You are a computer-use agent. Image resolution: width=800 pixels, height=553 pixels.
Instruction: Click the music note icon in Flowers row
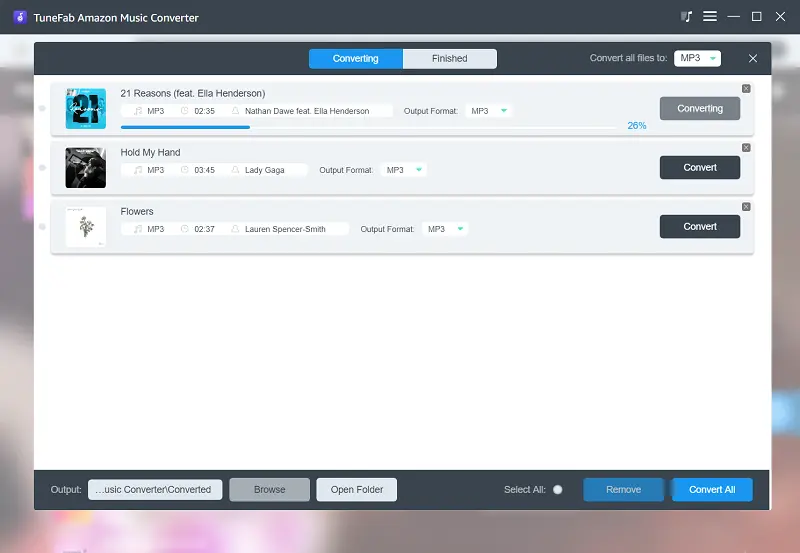click(138, 229)
